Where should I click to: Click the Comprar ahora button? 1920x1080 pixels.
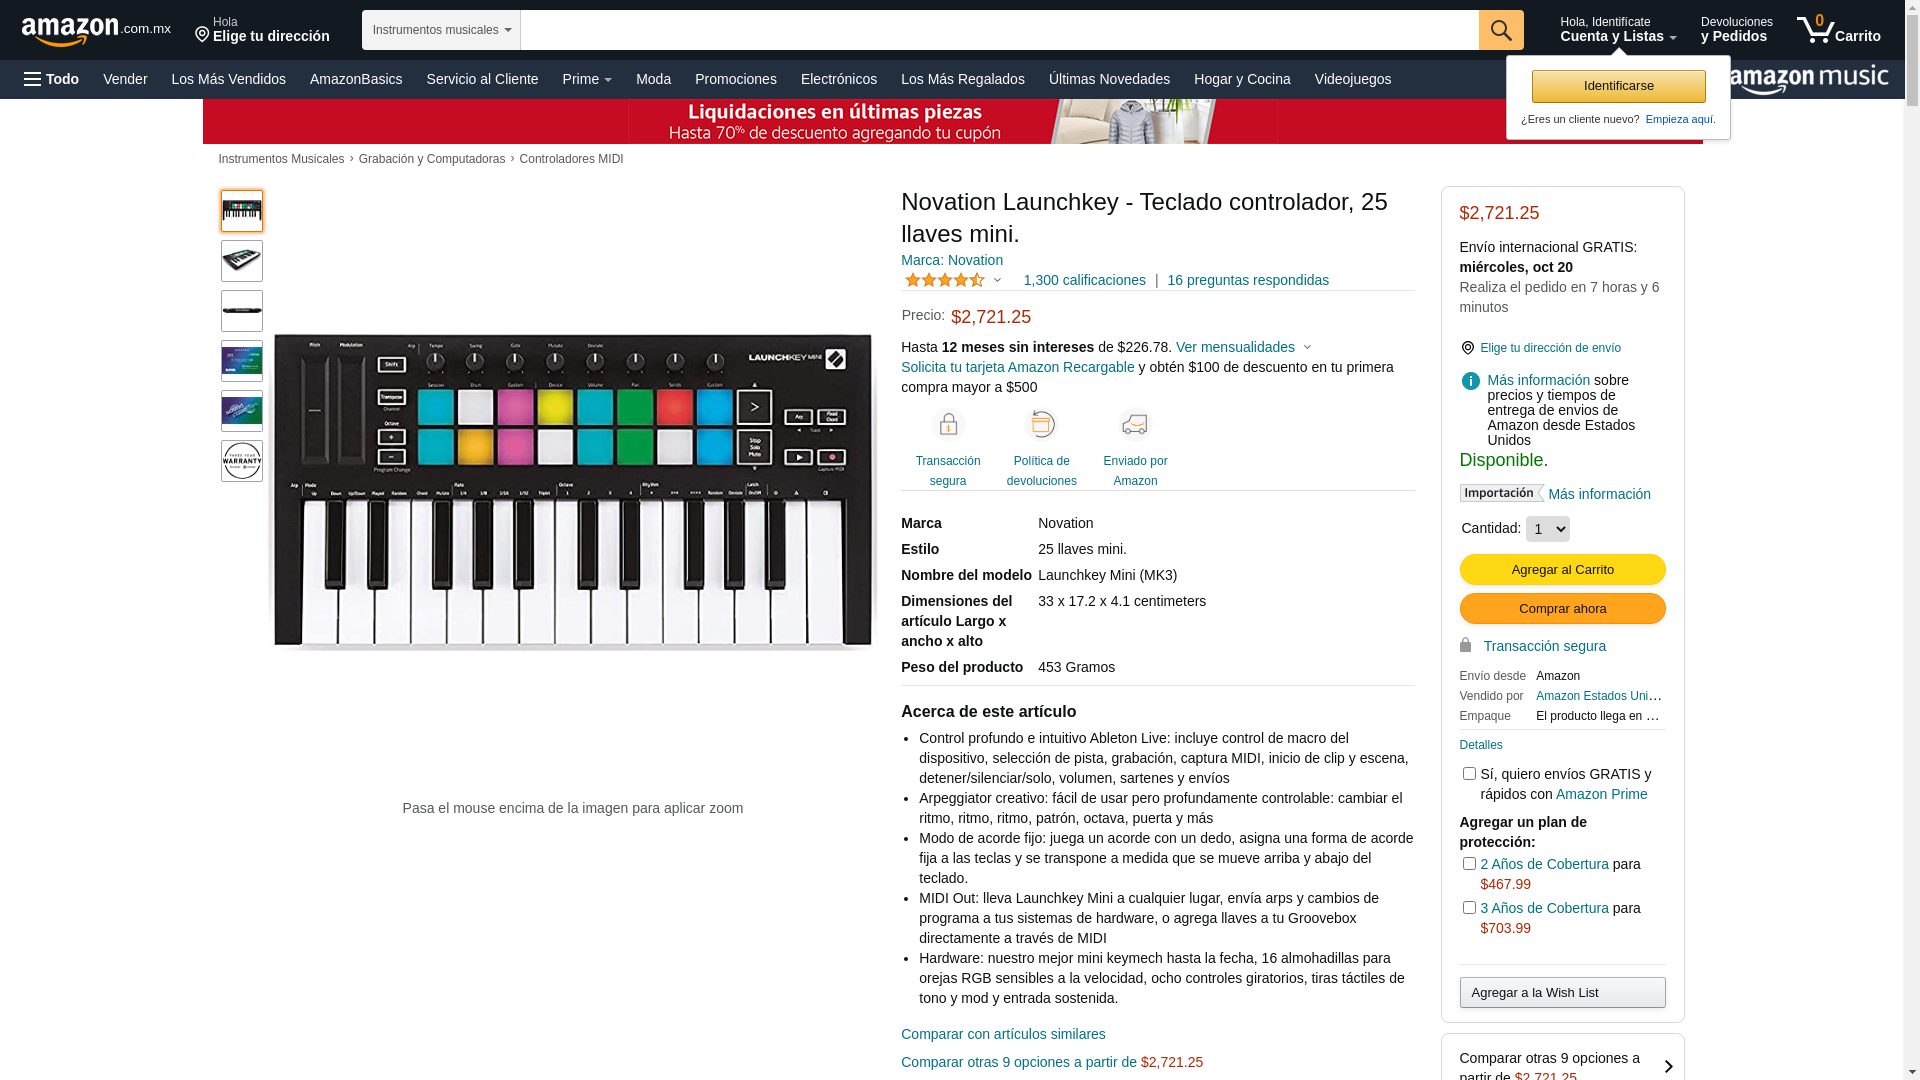(x=1562, y=608)
